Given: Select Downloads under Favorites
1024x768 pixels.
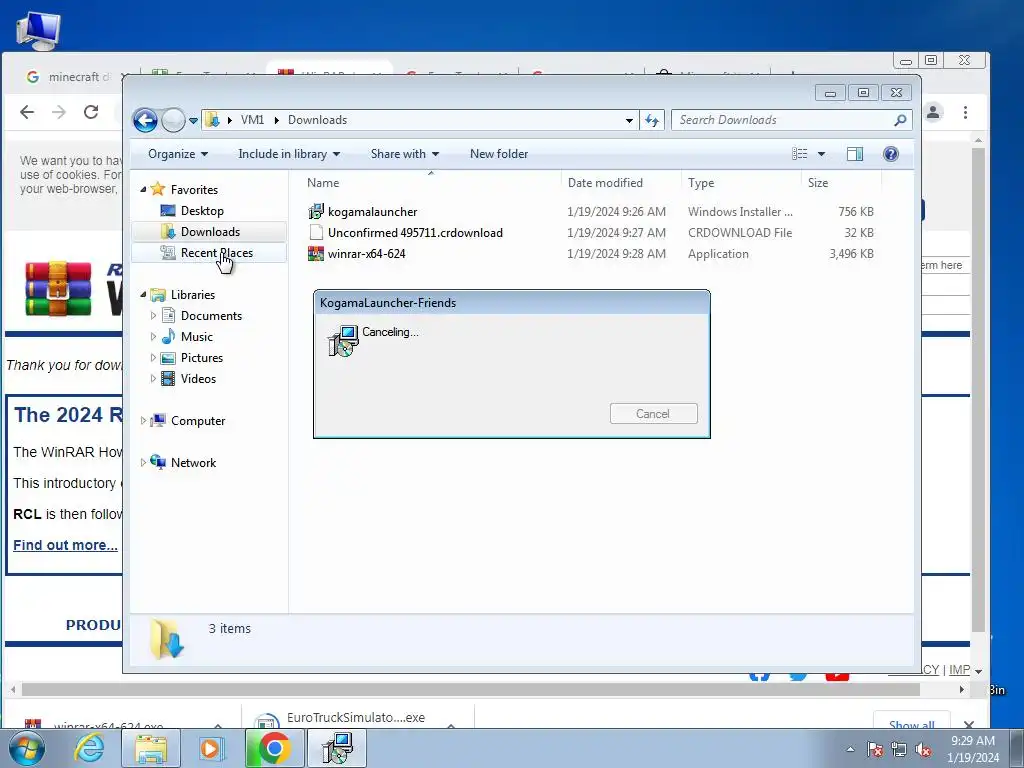Looking at the screenshot, I should (x=210, y=232).
